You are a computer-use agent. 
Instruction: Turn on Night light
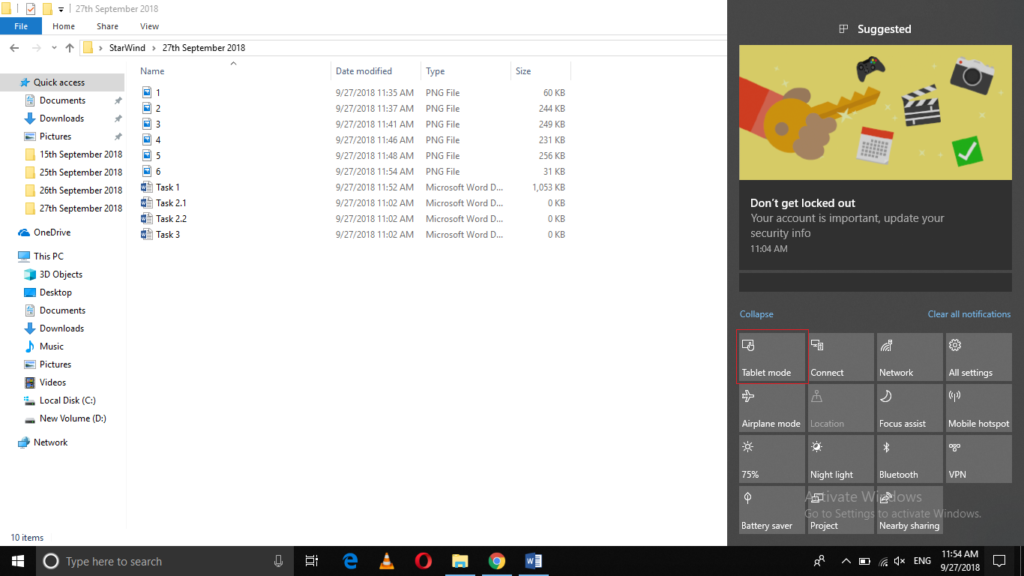point(840,459)
